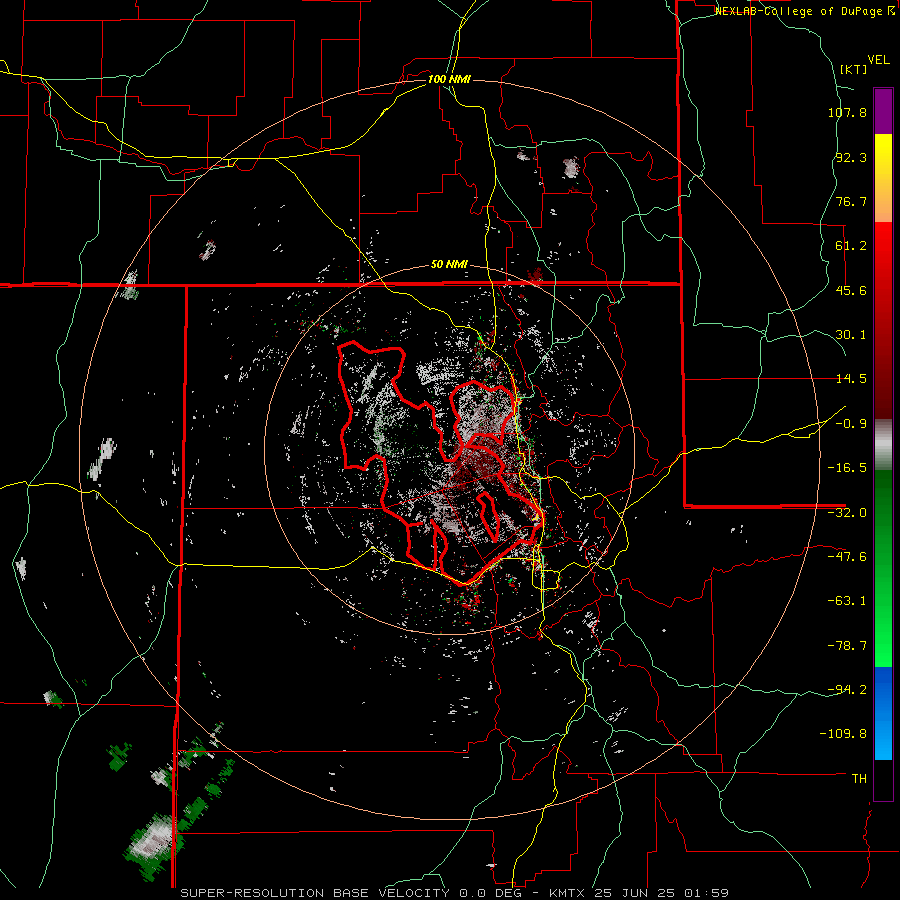
Task: Click the Super-Resolution Base Velocity caption
Action: [x=455, y=893]
